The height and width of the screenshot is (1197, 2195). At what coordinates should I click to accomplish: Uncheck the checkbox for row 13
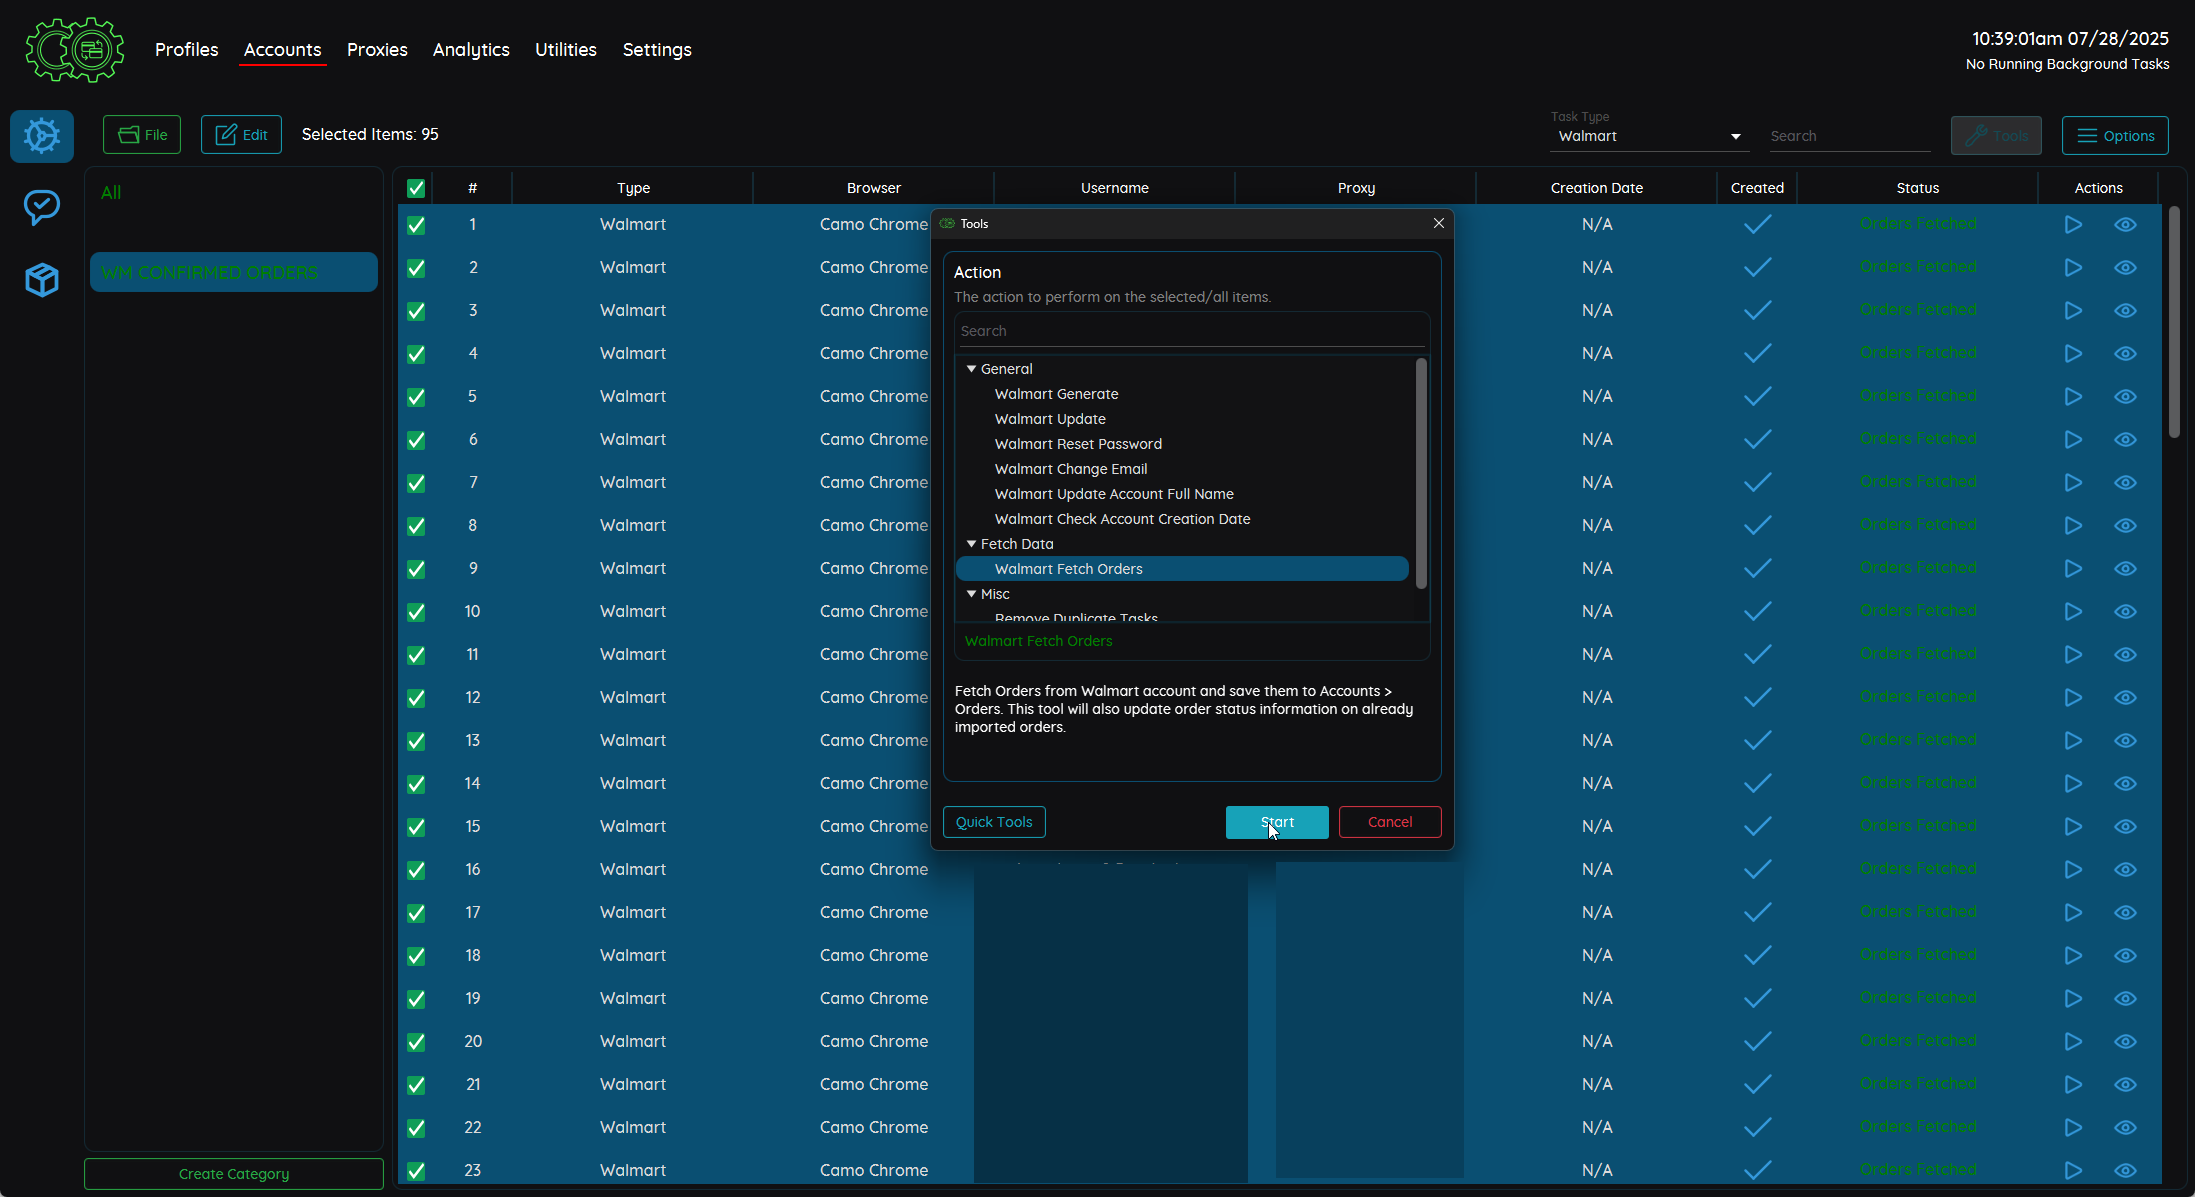coord(416,741)
